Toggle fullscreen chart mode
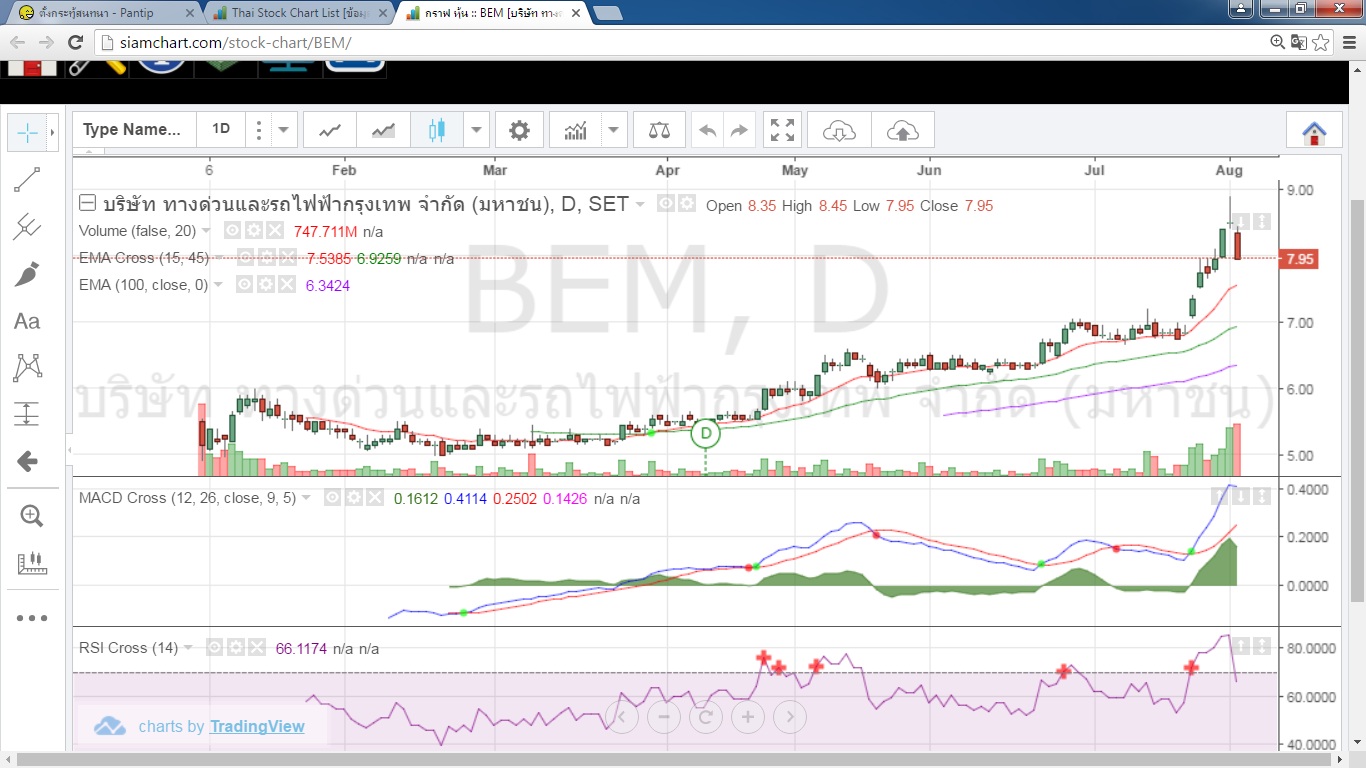This screenshot has height=768, width=1366. (783, 130)
